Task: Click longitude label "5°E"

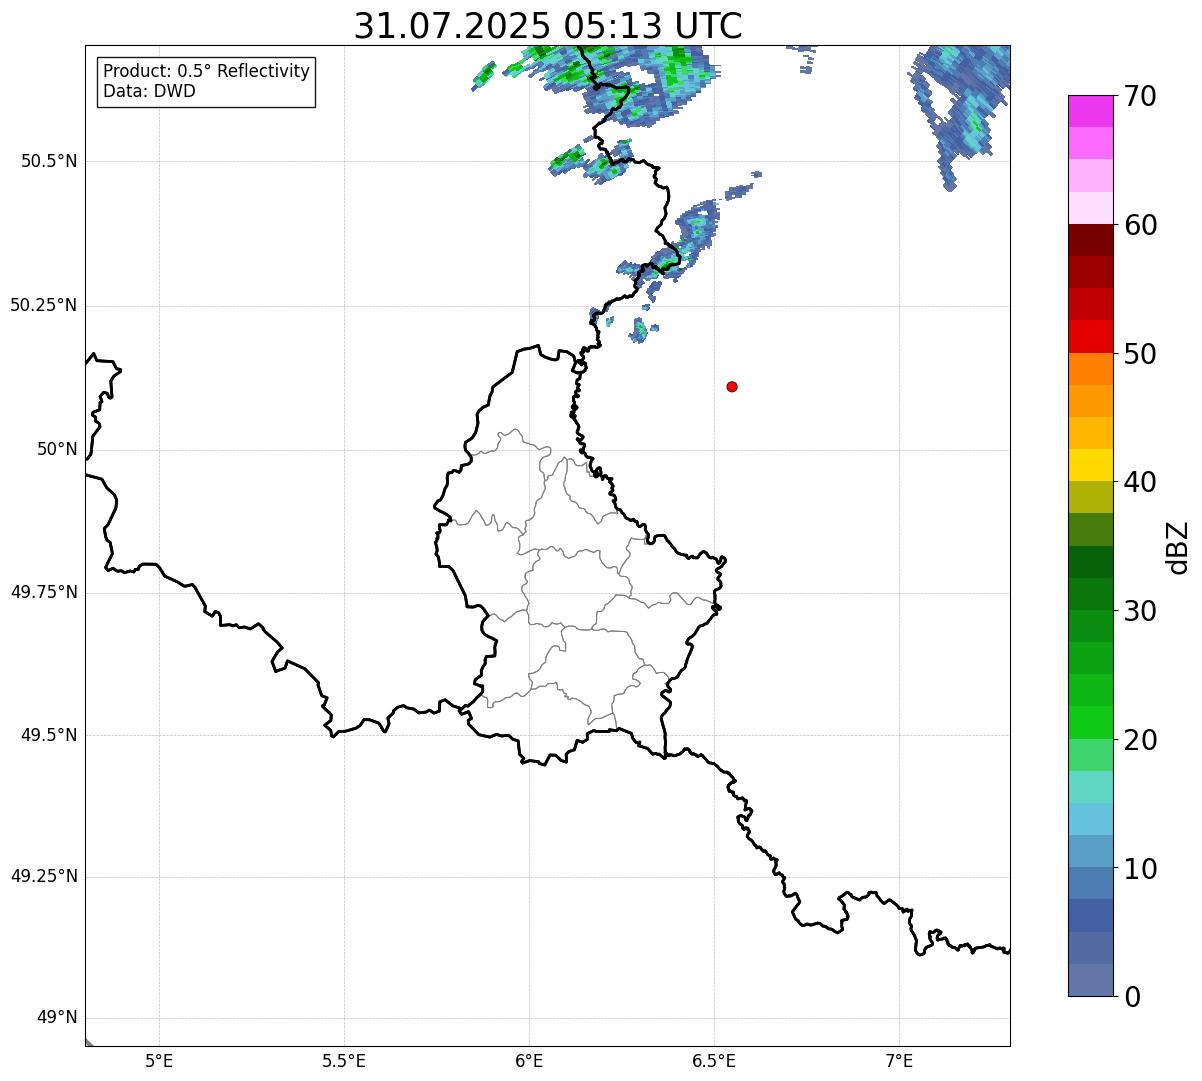Action: point(159,1060)
